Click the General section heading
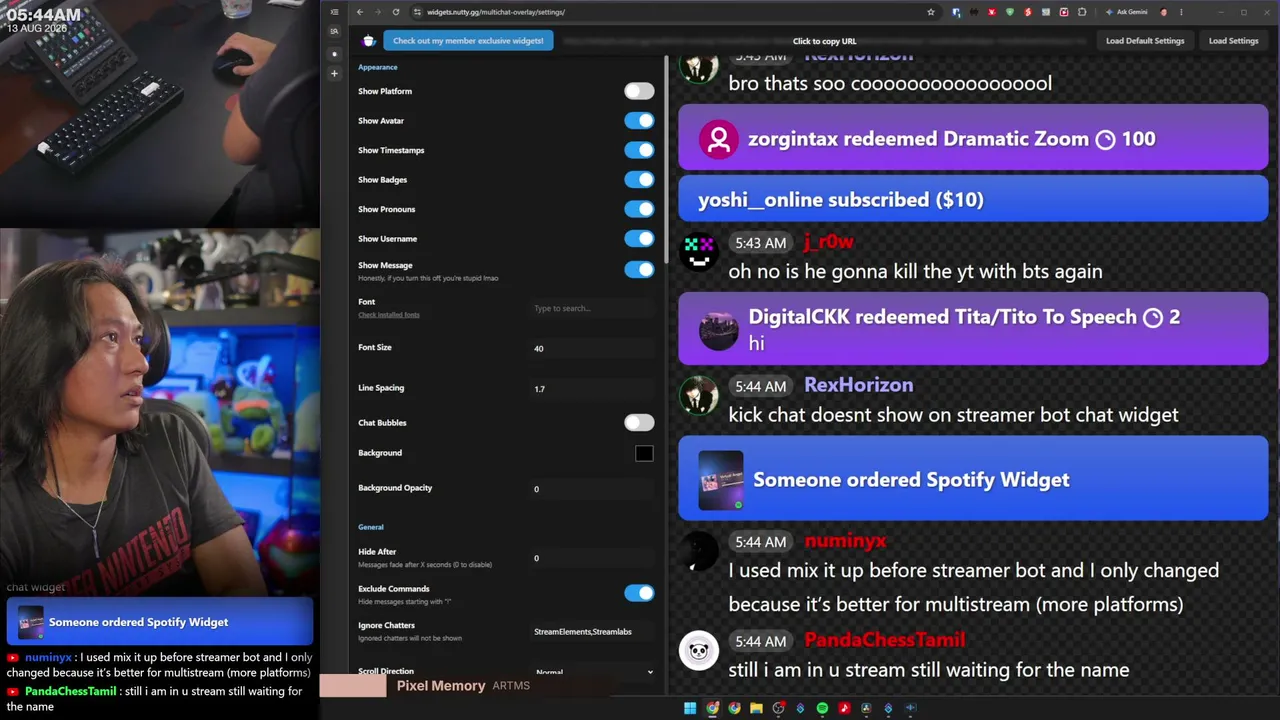 [371, 527]
